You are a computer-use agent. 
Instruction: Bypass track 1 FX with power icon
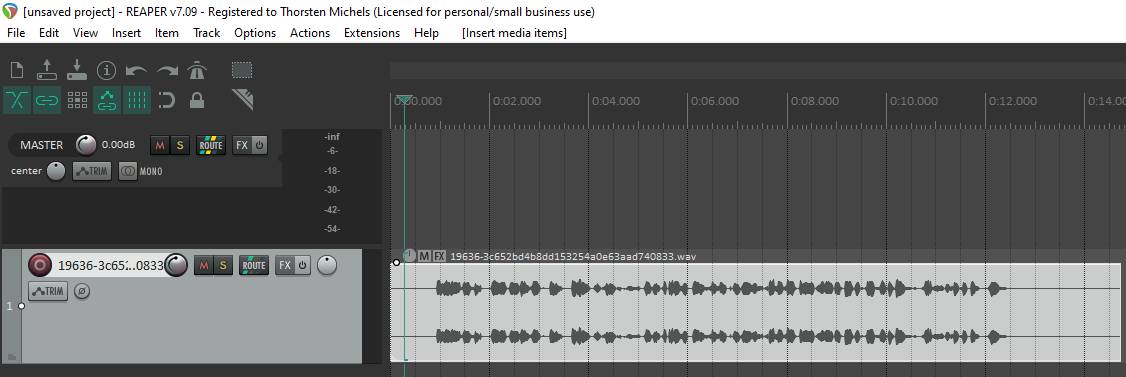coord(302,266)
